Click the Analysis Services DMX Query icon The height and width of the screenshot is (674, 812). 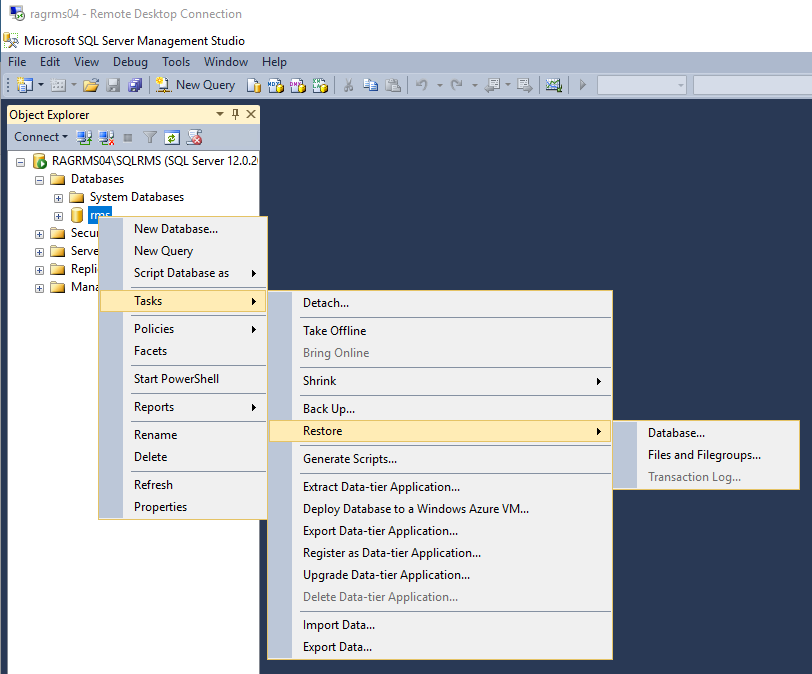tap(298, 85)
